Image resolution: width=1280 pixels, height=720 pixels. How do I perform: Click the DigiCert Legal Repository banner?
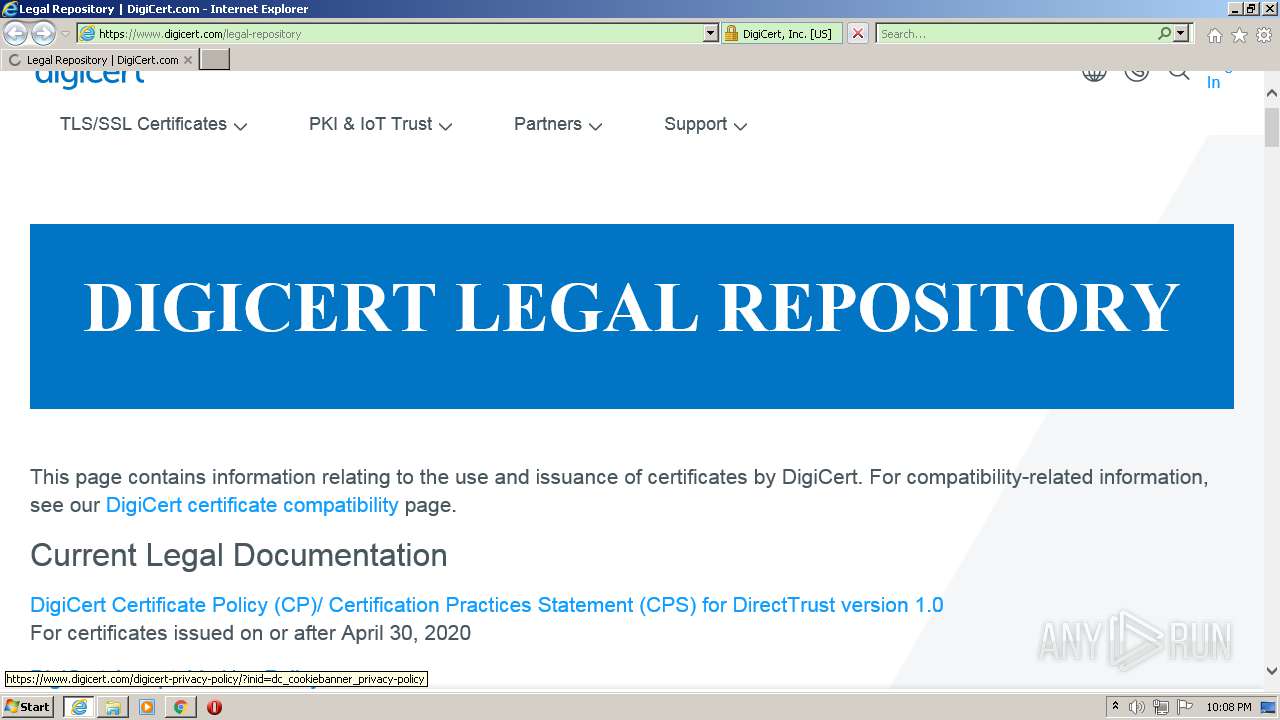click(632, 316)
